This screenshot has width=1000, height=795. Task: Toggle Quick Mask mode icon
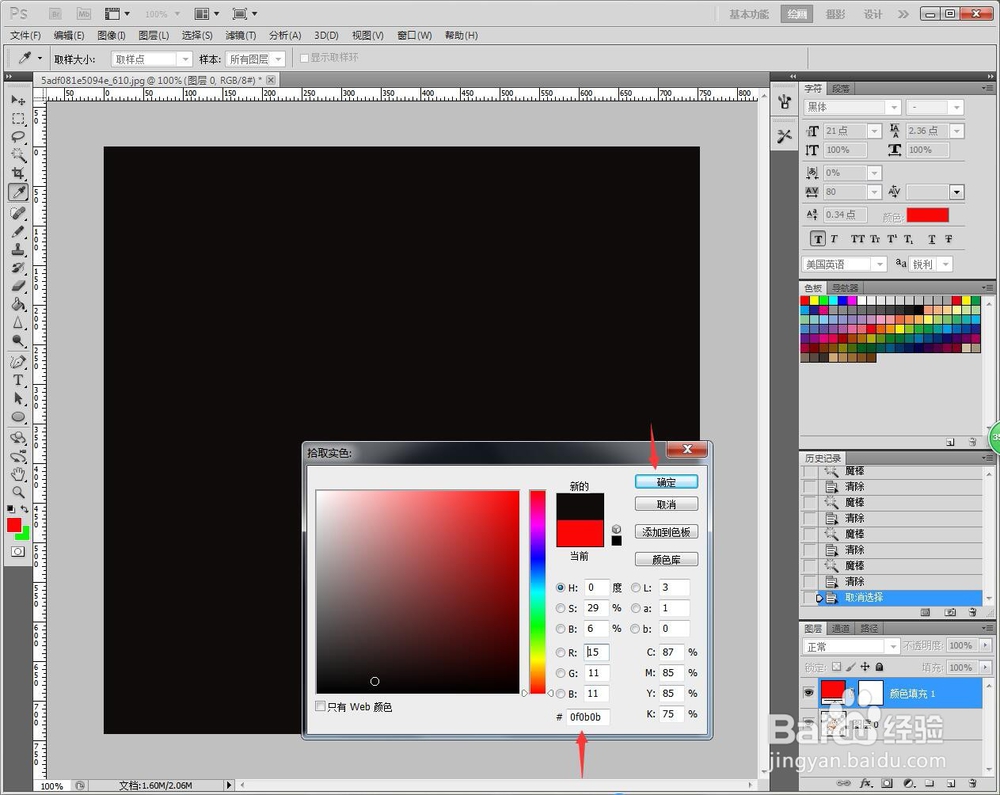[x=18, y=551]
